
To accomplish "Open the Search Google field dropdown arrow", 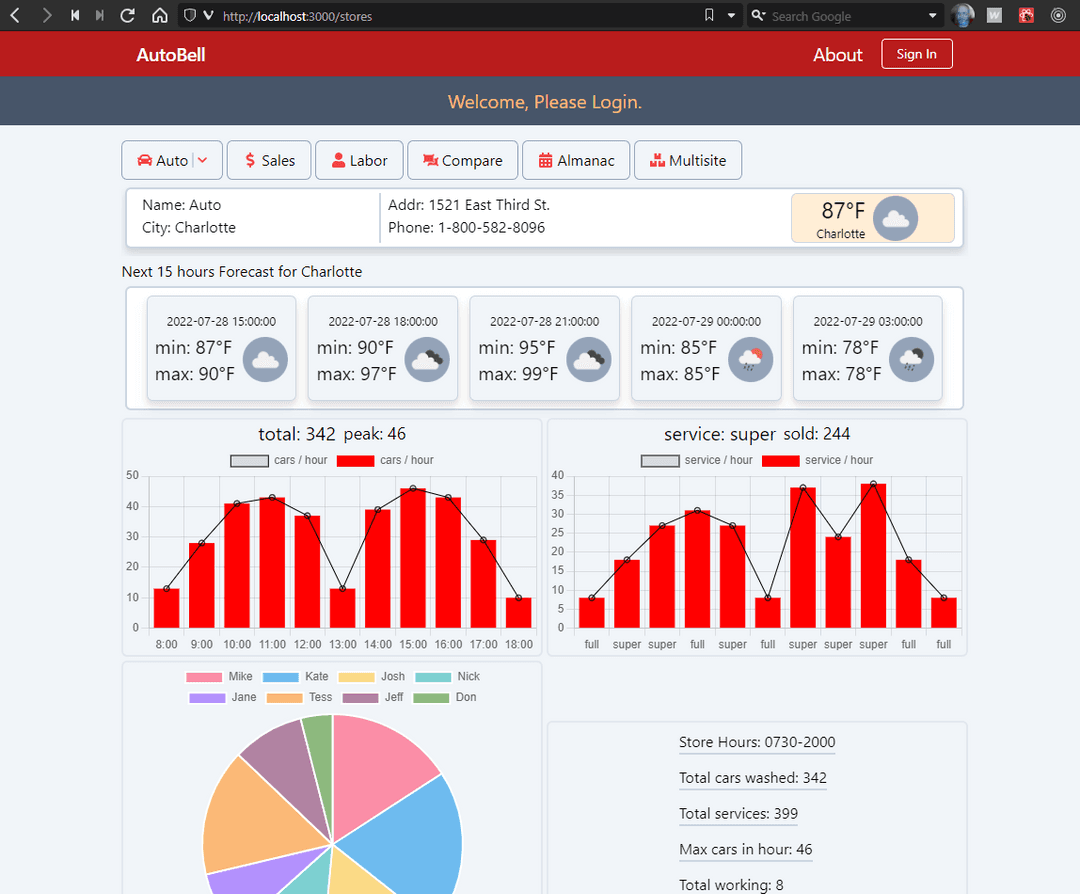I will point(933,15).
